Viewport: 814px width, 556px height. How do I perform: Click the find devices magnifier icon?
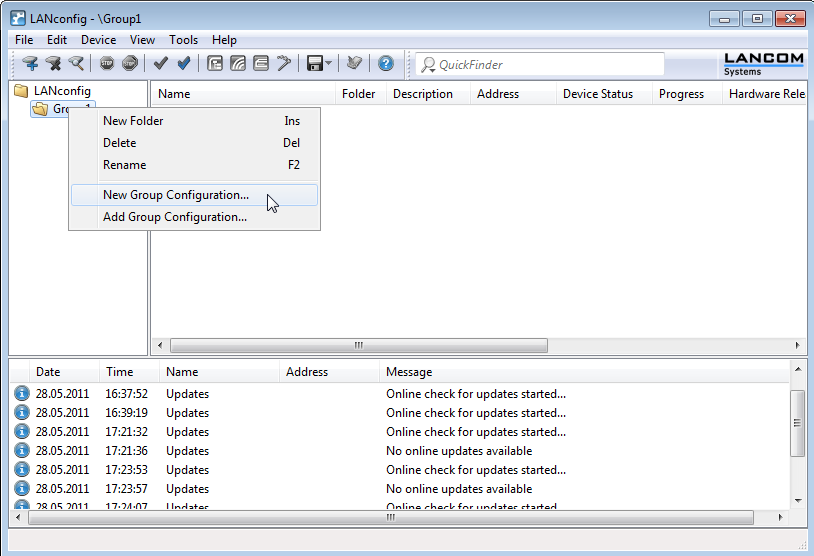pos(76,64)
